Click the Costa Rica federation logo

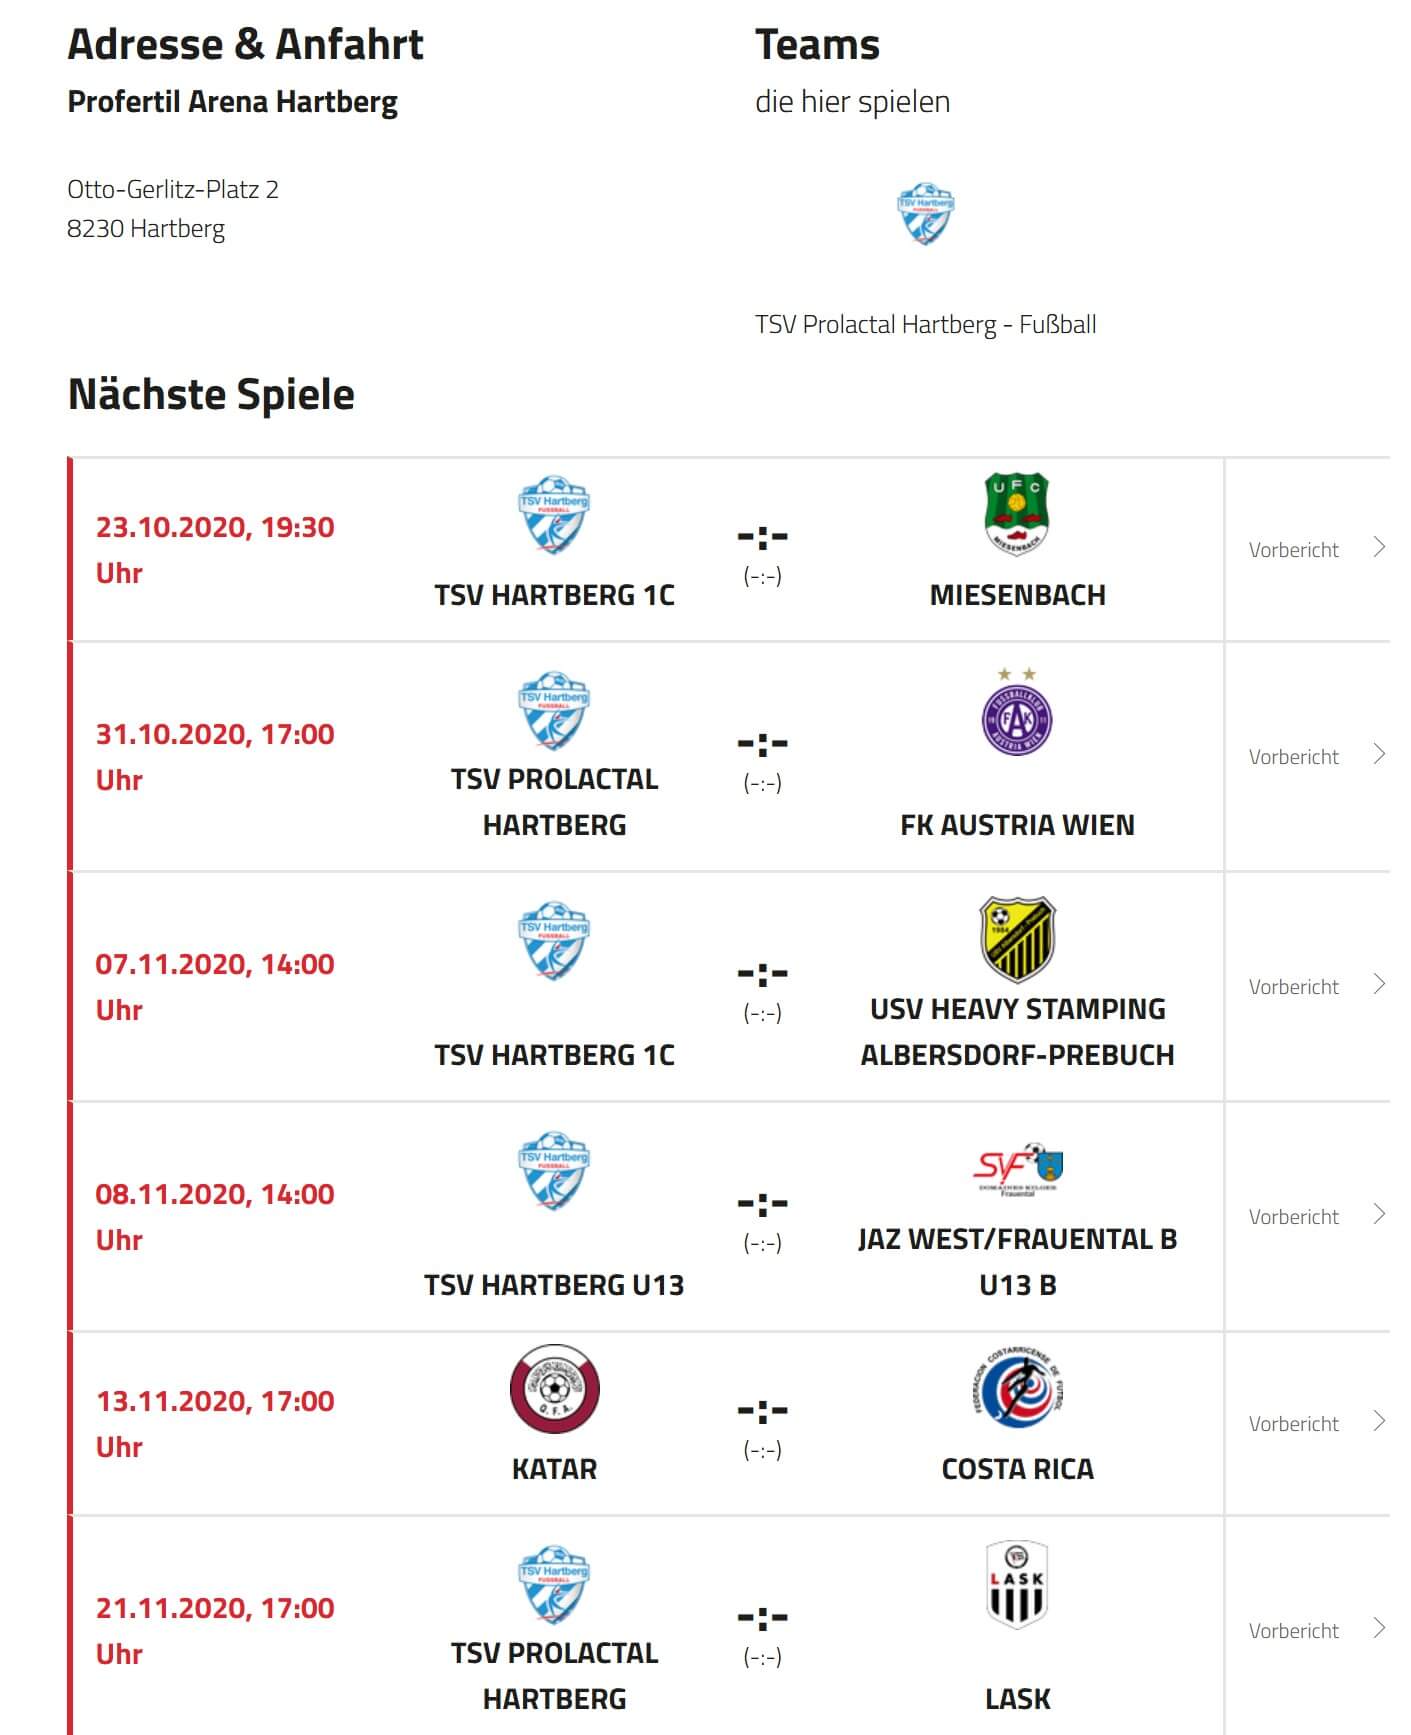[1017, 1389]
